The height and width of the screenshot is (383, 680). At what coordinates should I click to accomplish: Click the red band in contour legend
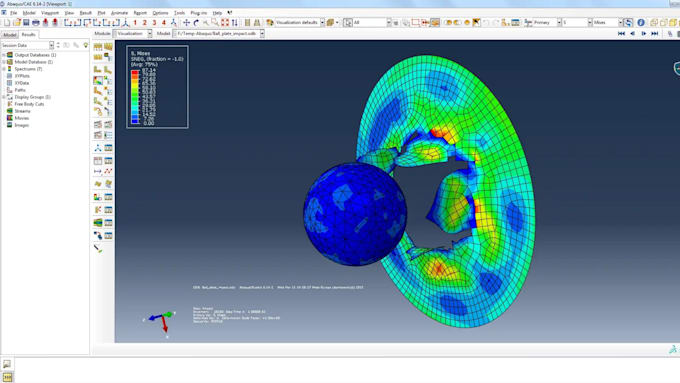coord(135,73)
